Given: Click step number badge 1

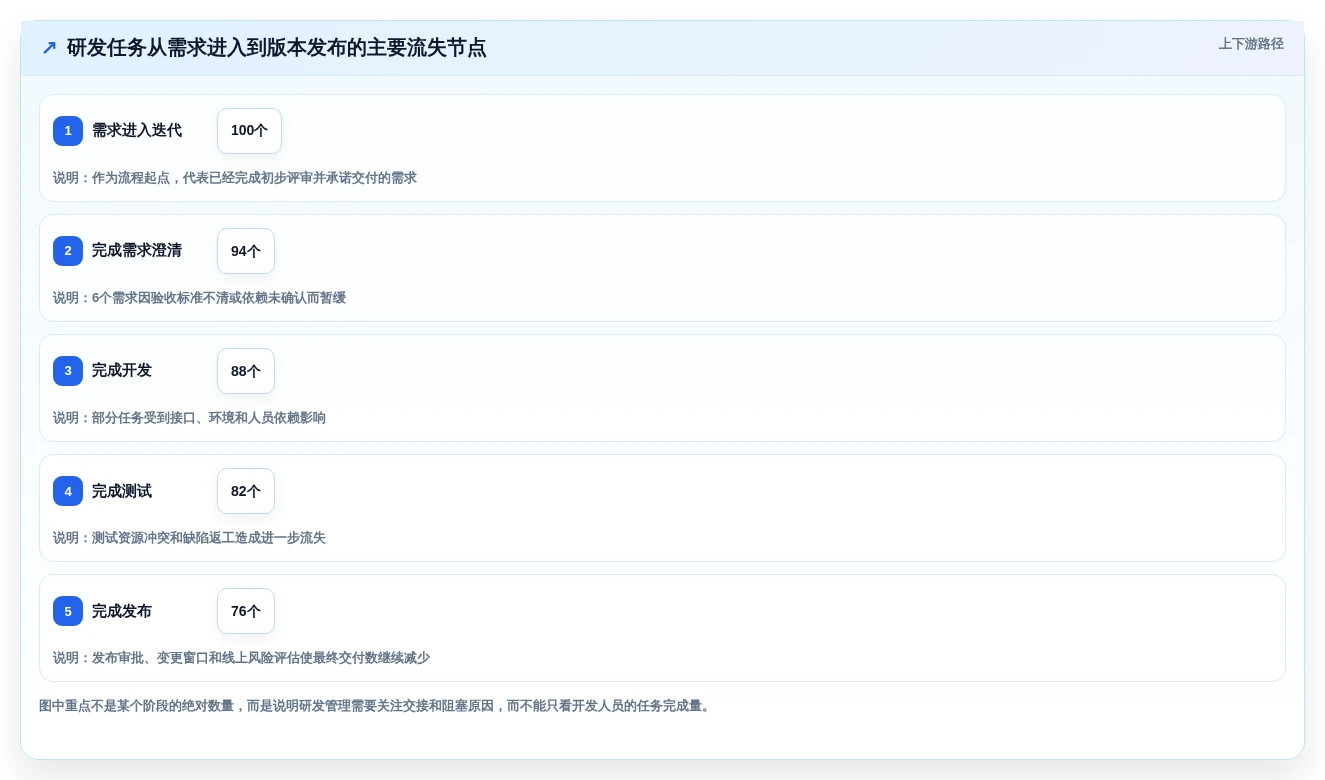Looking at the screenshot, I should coord(68,131).
